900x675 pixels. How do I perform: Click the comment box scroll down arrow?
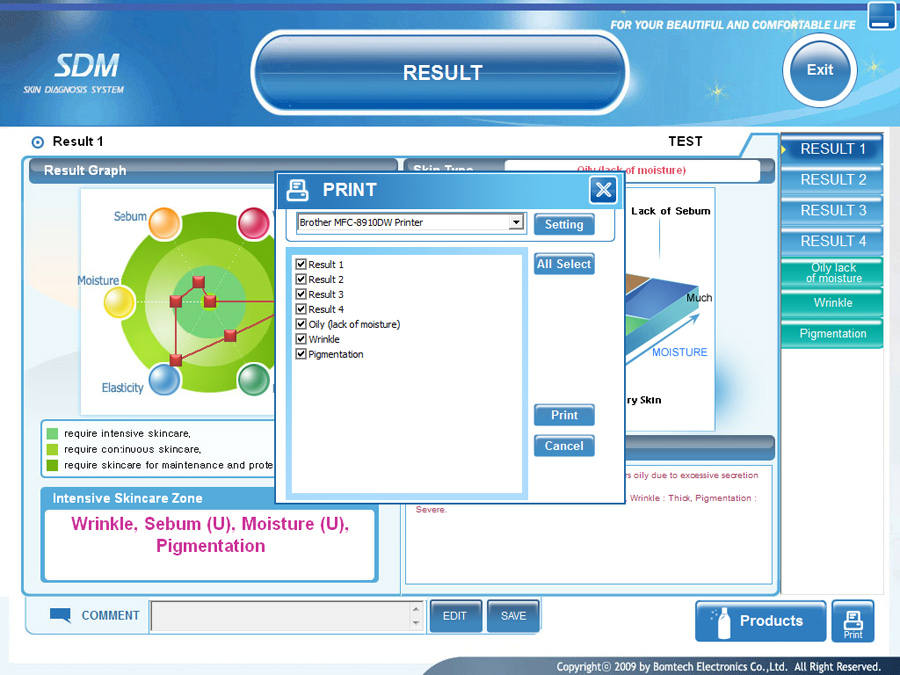[x=416, y=624]
